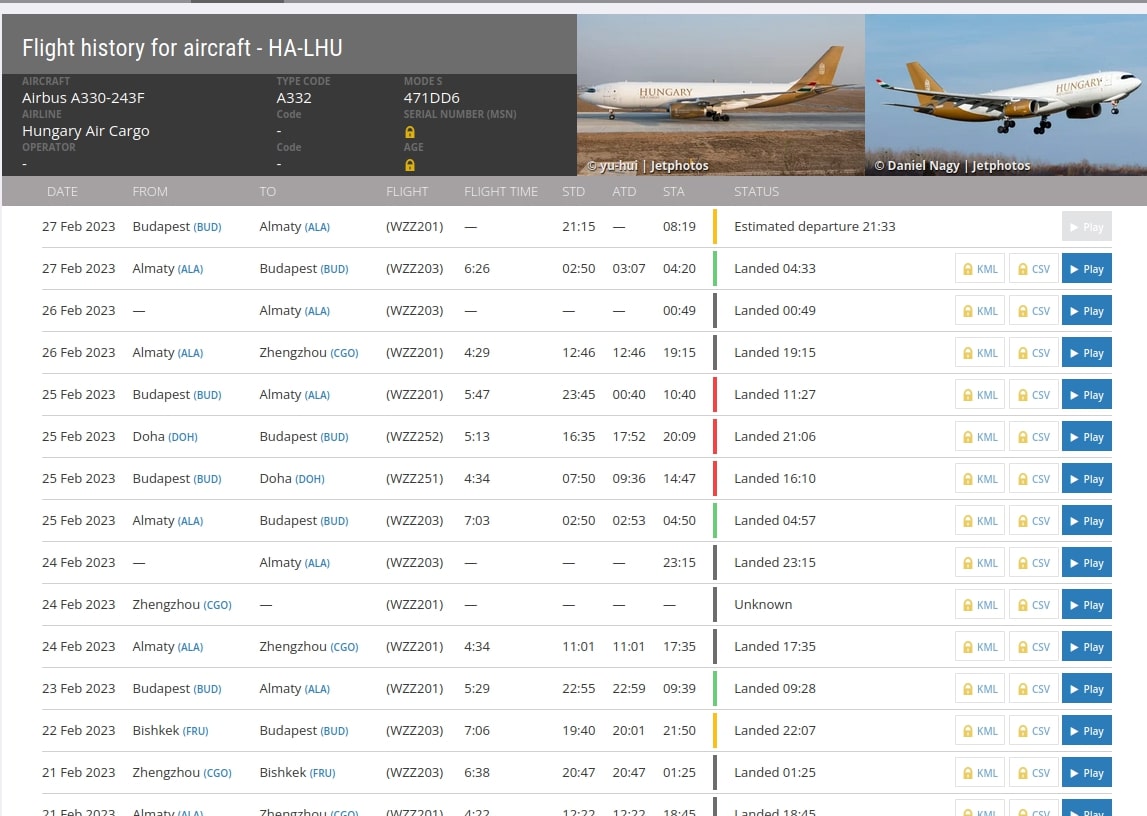Viewport: 1147px width, 816px height.
Task: Open the FRU airport link for Bishkek departure
Action: 195,731
